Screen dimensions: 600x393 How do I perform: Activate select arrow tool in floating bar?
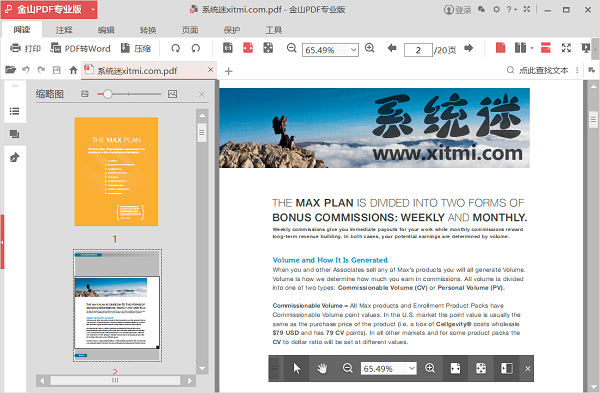point(297,368)
